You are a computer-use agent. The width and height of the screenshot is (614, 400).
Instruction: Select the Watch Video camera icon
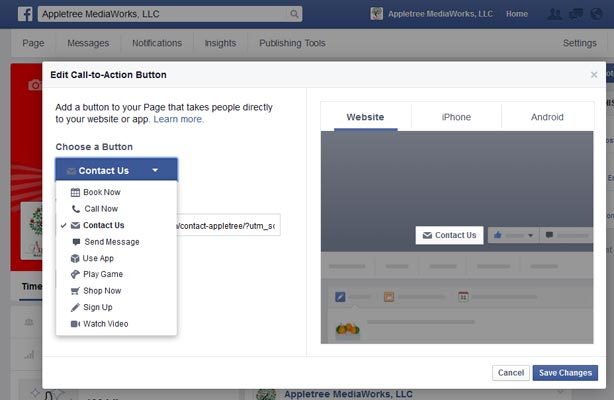coord(75,324)
